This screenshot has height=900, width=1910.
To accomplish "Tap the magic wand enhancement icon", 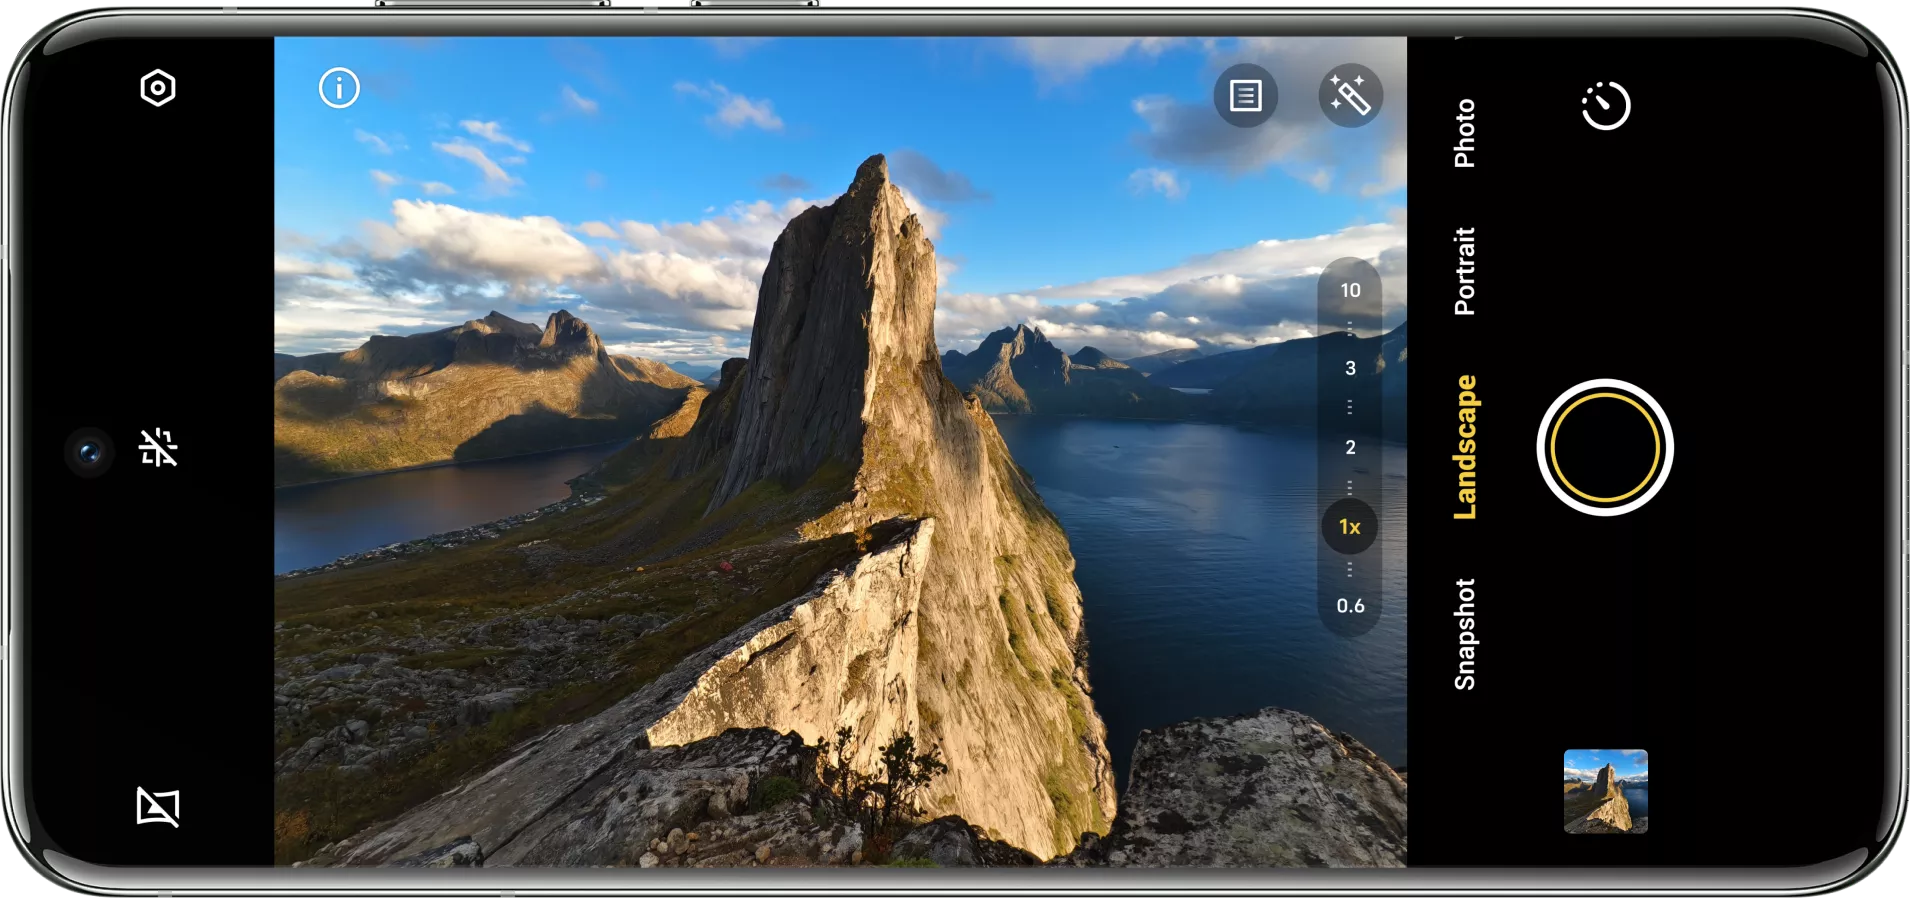I will pyautogui.click(x=1350, y=96).
